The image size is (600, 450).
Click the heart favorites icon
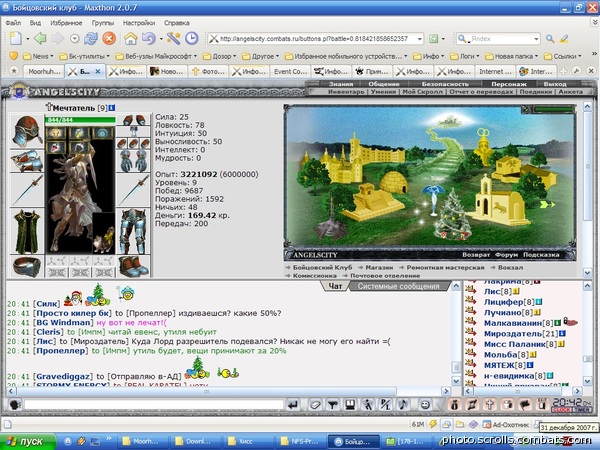coord(13,56)
